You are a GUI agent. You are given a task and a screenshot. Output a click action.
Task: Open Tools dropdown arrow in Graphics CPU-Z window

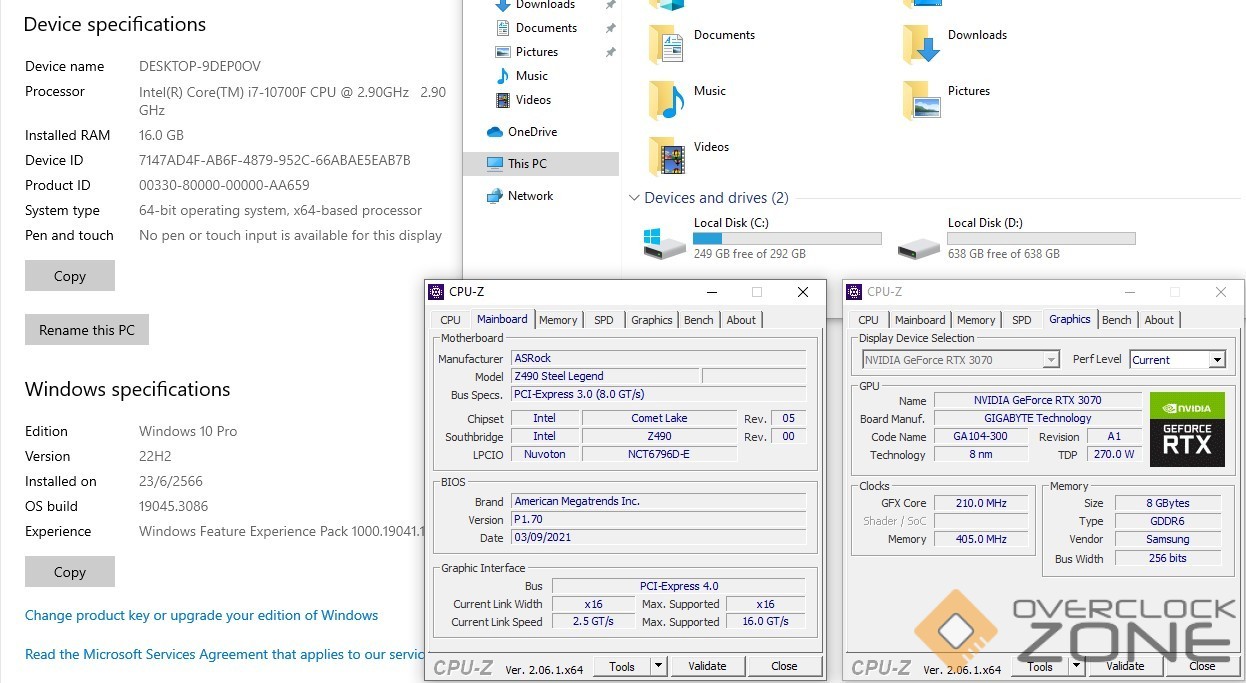(x=1076, y=666)
